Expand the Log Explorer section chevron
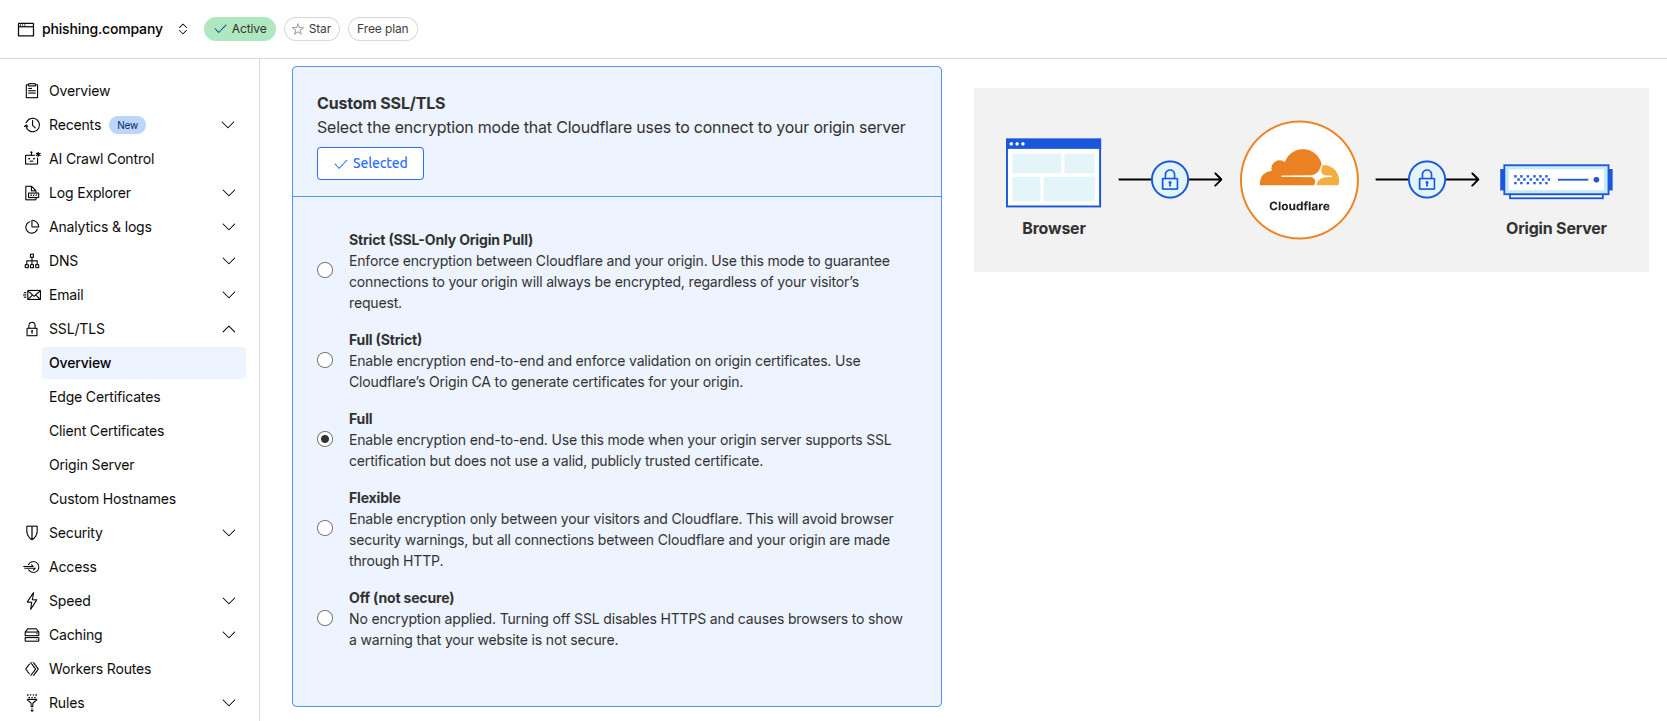The image size is (1667, 721). [228, 193]
